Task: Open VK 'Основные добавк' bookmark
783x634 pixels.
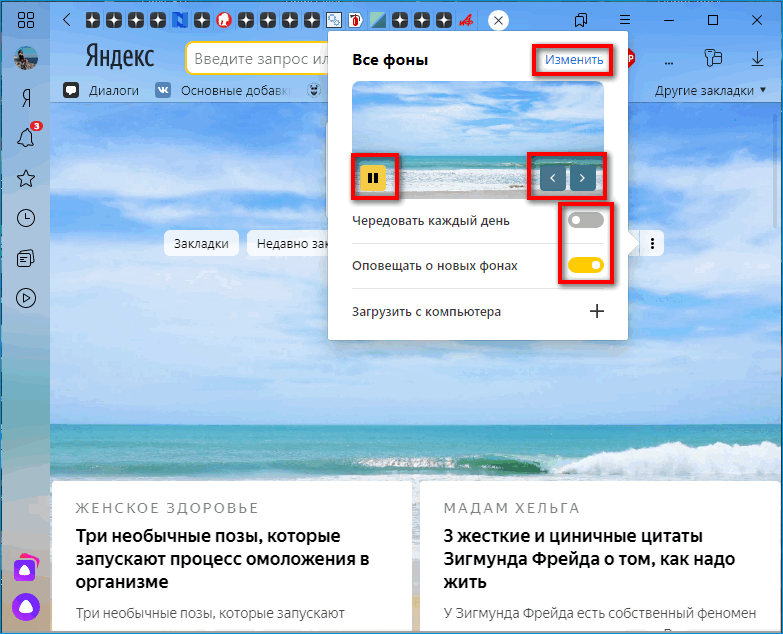Action: pyautogui.click(x=223, y=90)
